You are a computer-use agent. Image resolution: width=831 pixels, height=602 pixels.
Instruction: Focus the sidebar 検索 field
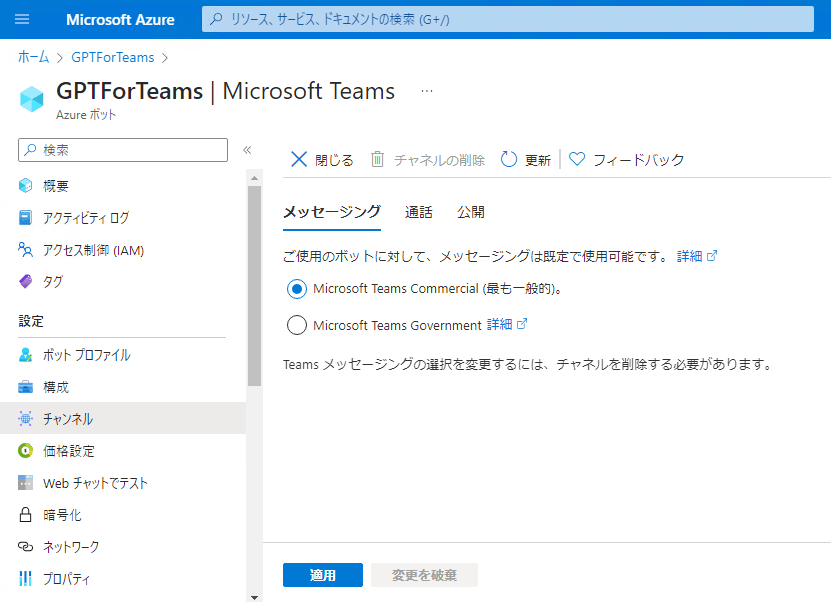pos(123,150)
